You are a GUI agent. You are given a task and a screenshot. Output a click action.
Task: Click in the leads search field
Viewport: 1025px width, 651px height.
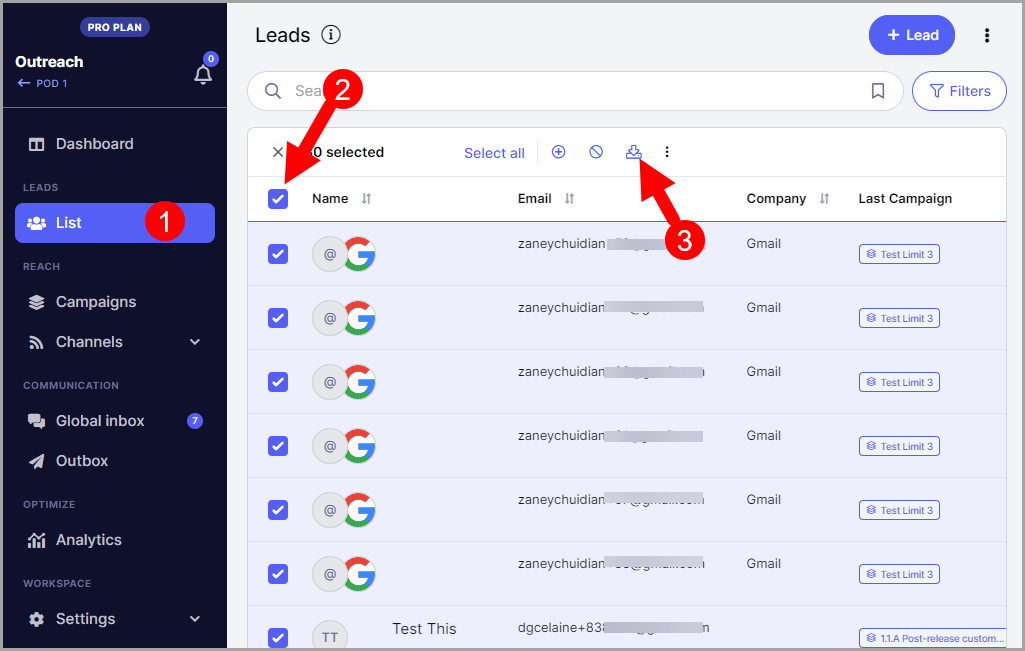coord(575,91)
